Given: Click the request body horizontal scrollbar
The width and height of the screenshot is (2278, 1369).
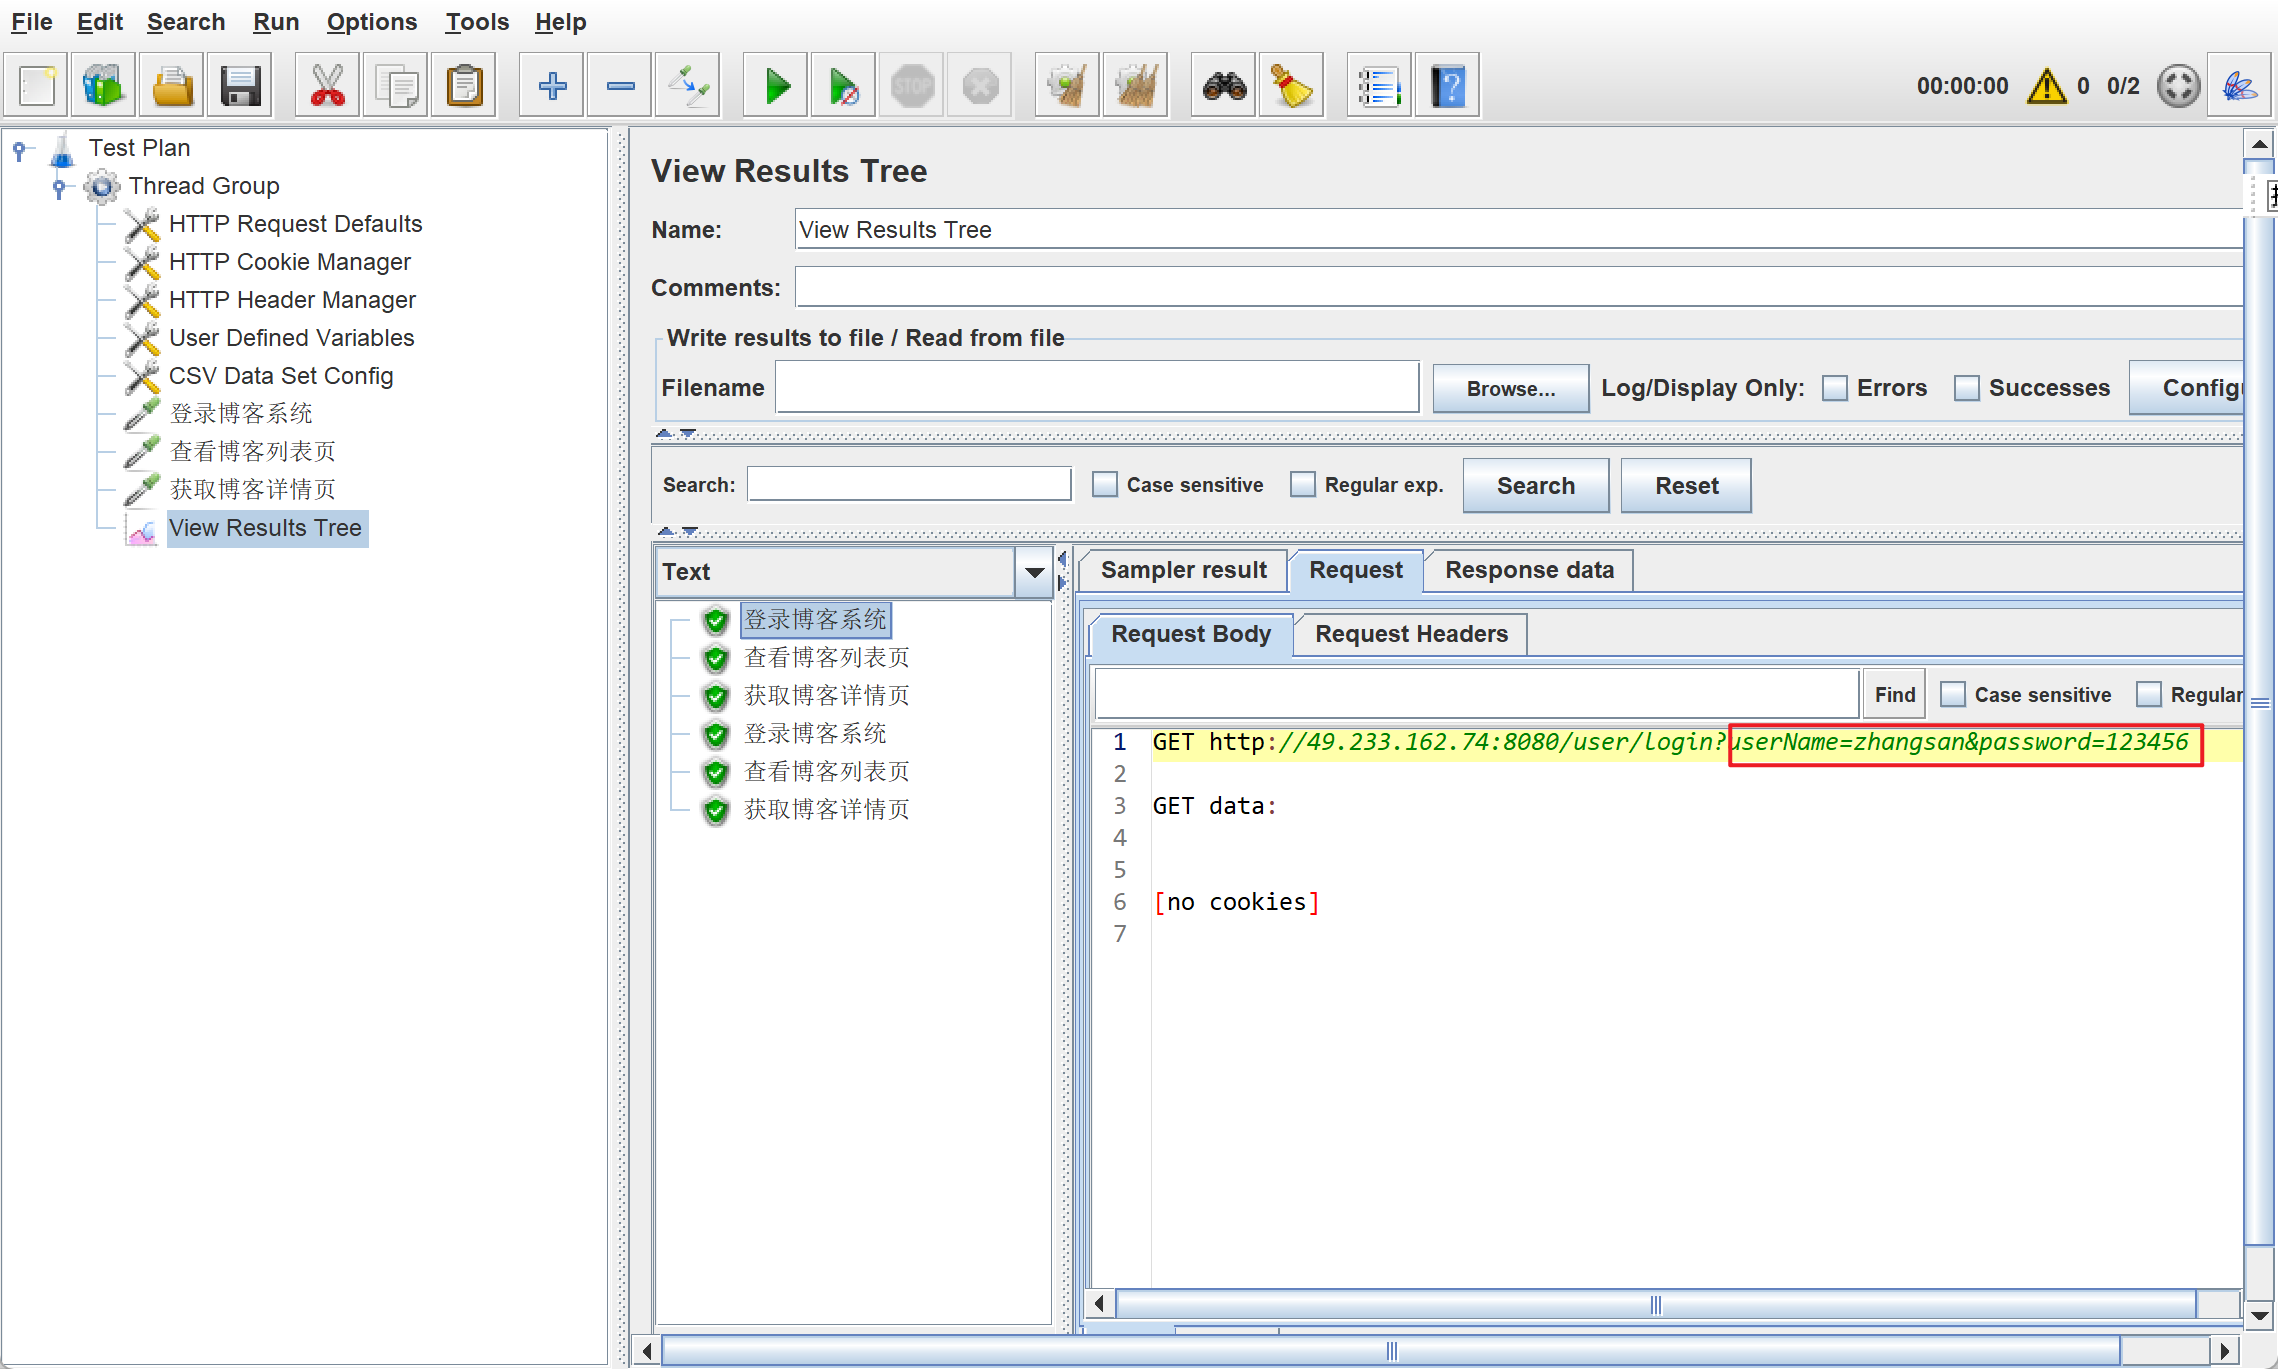Looking at the screenshot, I should click(1655, 1304).
